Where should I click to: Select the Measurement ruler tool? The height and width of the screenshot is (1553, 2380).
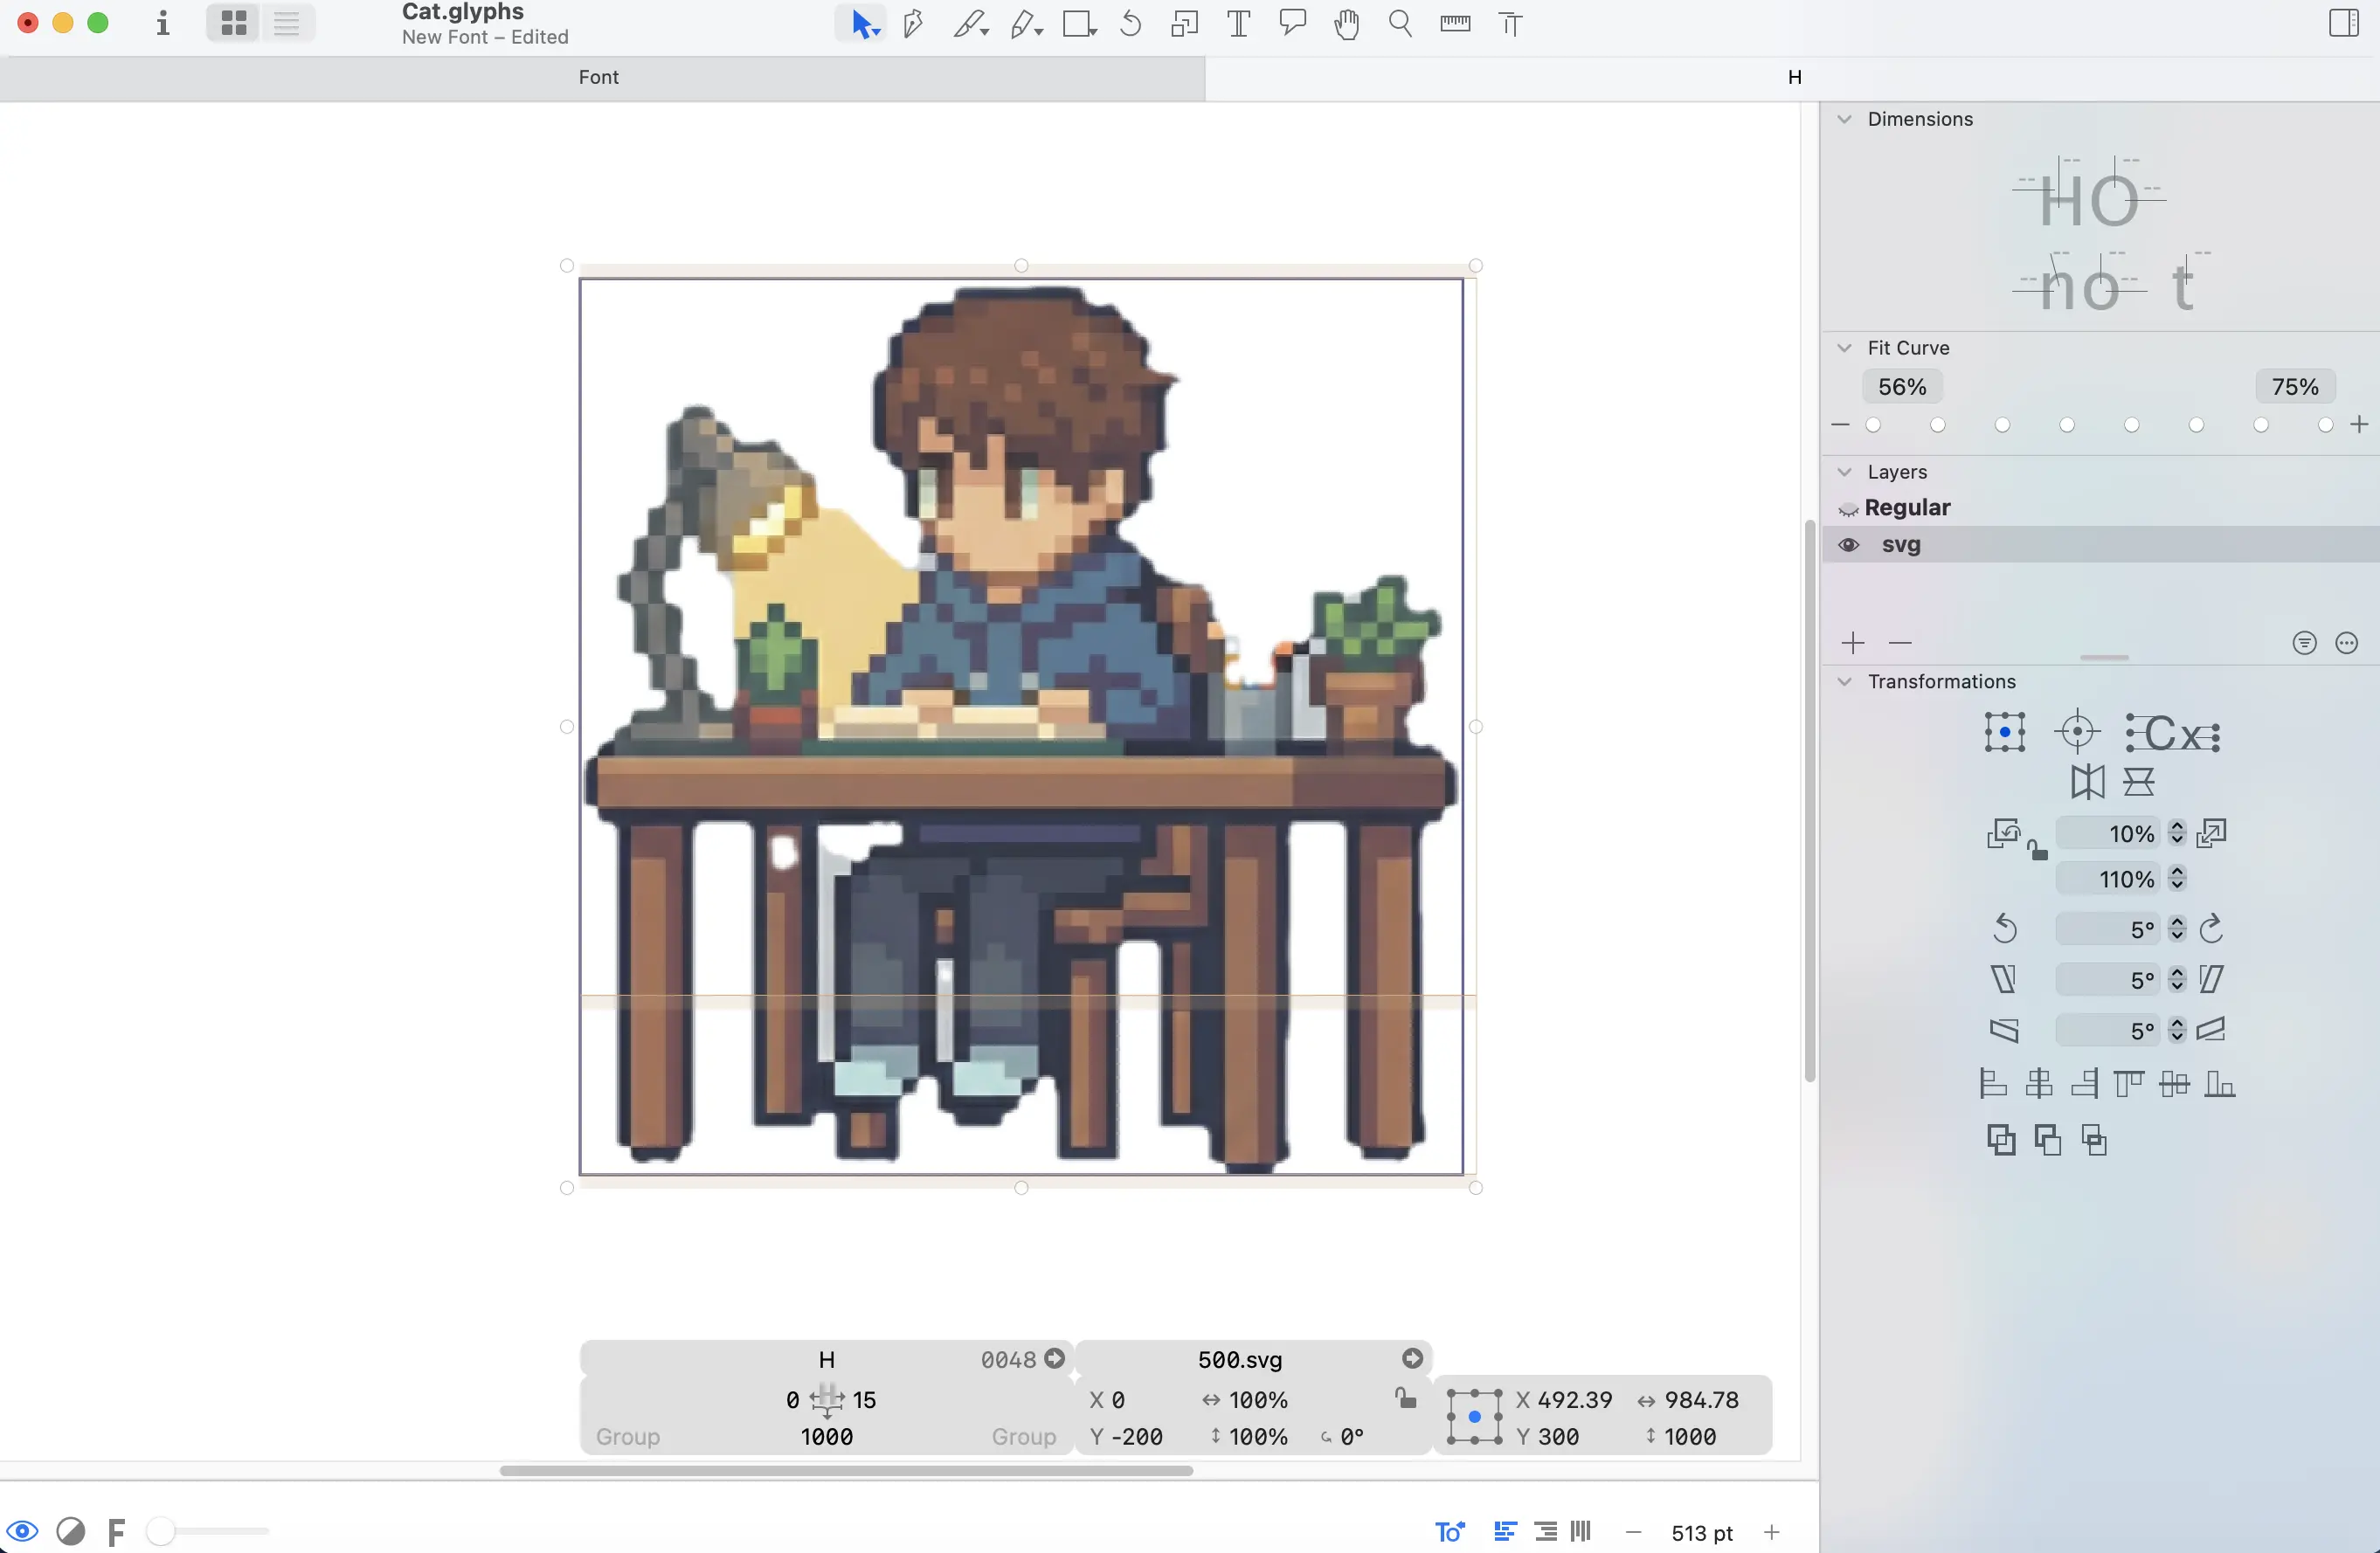[1455, 24]
